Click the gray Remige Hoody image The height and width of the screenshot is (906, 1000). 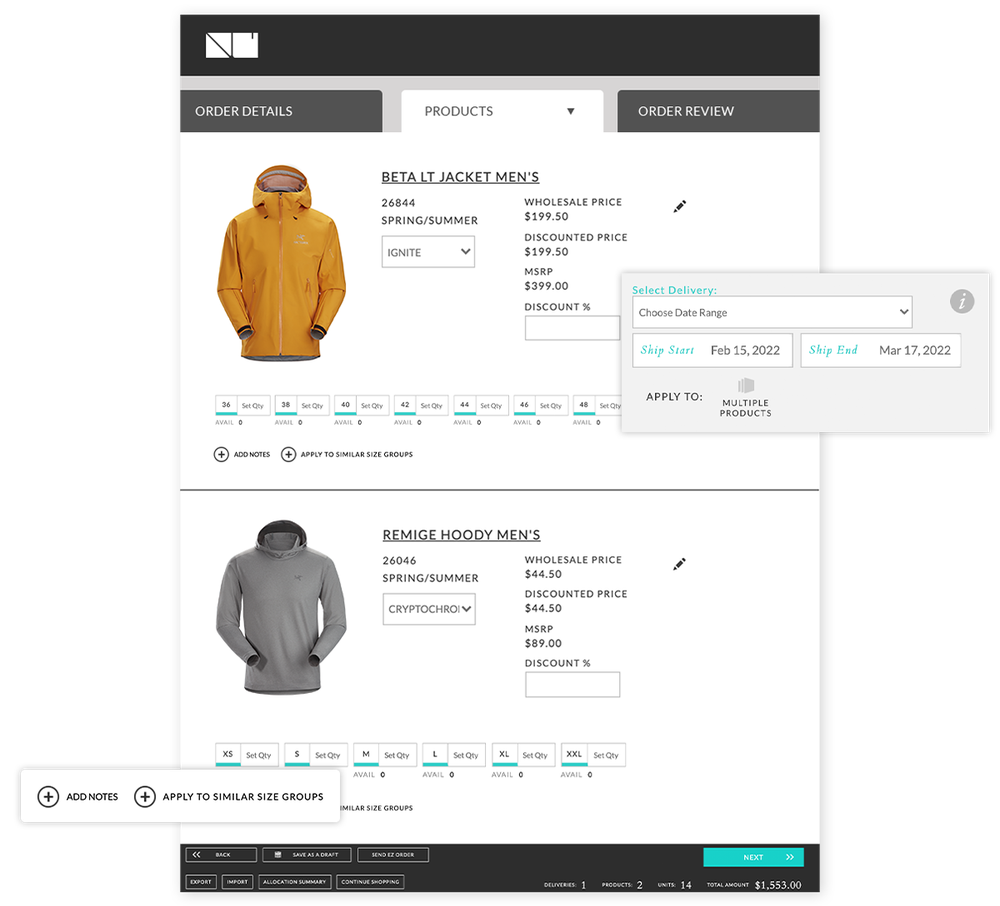coord(281,607)
